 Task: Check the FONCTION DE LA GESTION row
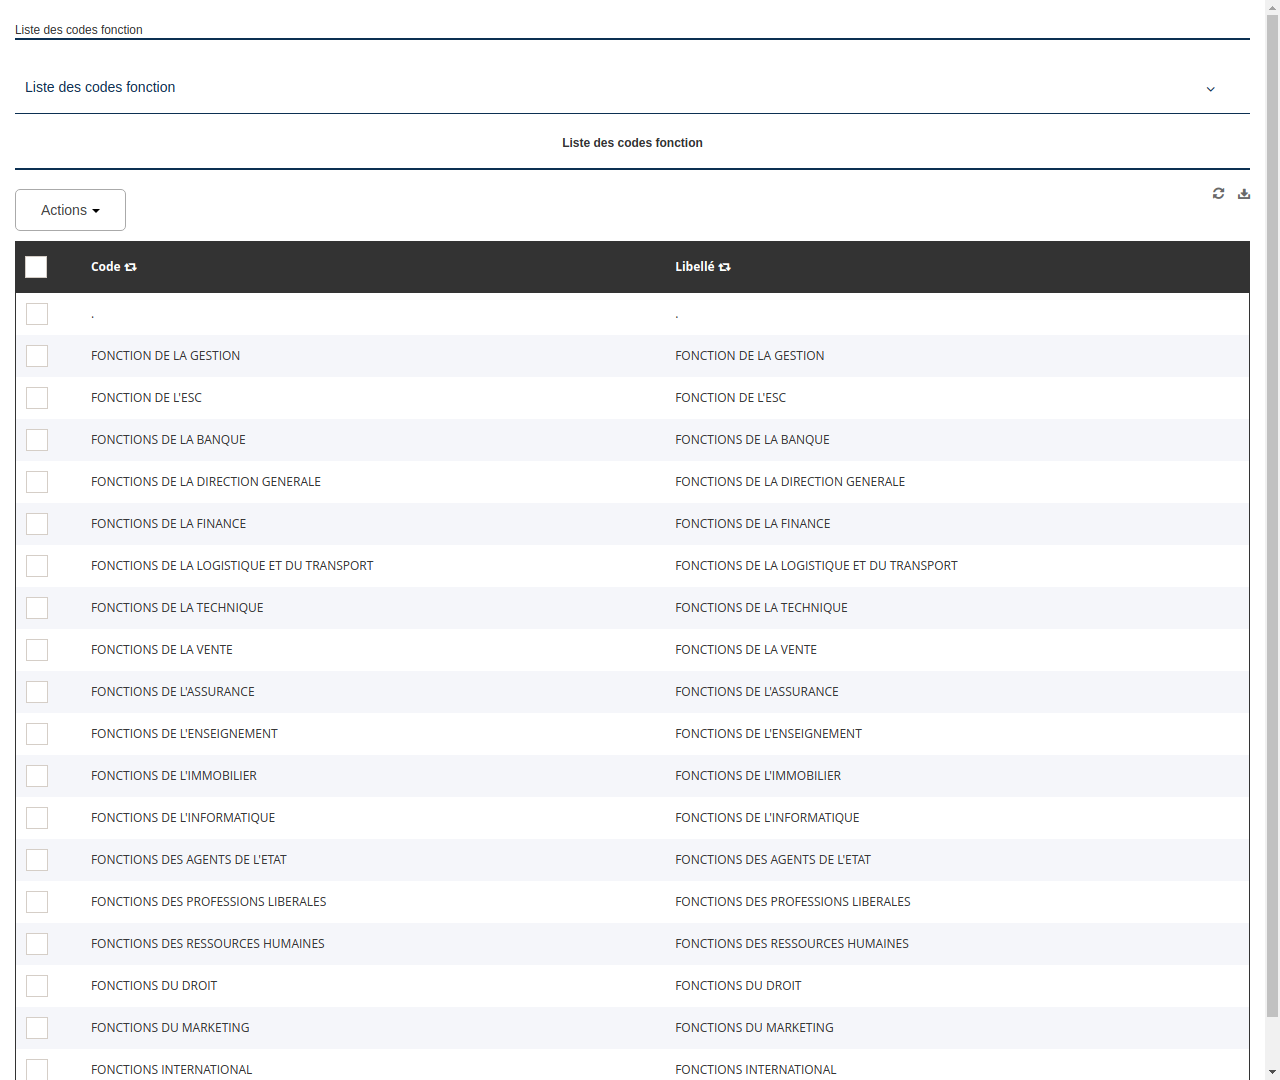[36, 355]
